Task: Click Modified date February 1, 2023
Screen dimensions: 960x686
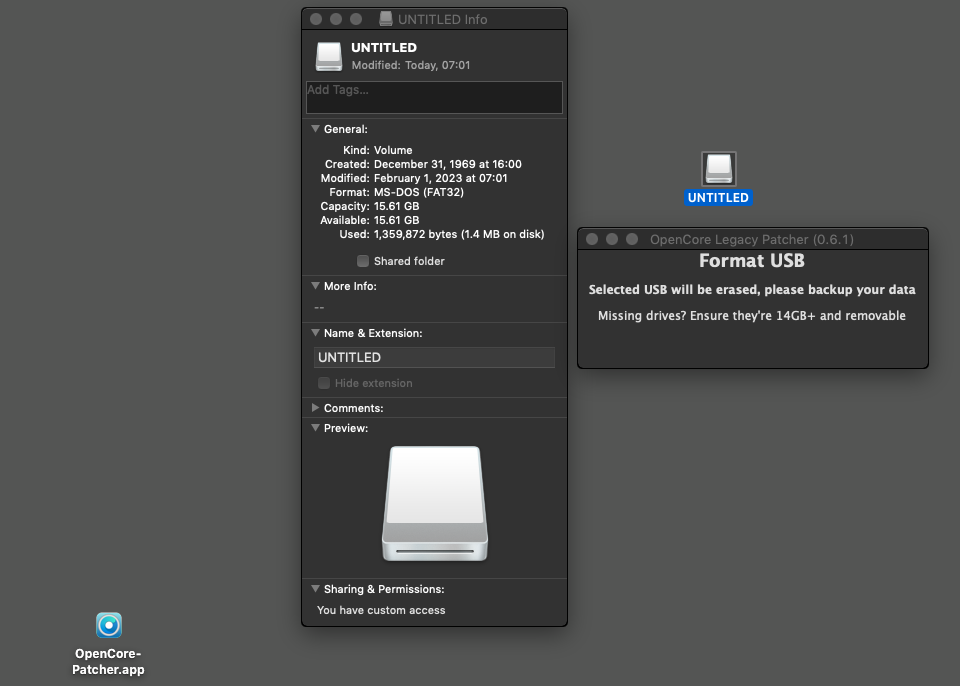Action: (x=441, y=178)
